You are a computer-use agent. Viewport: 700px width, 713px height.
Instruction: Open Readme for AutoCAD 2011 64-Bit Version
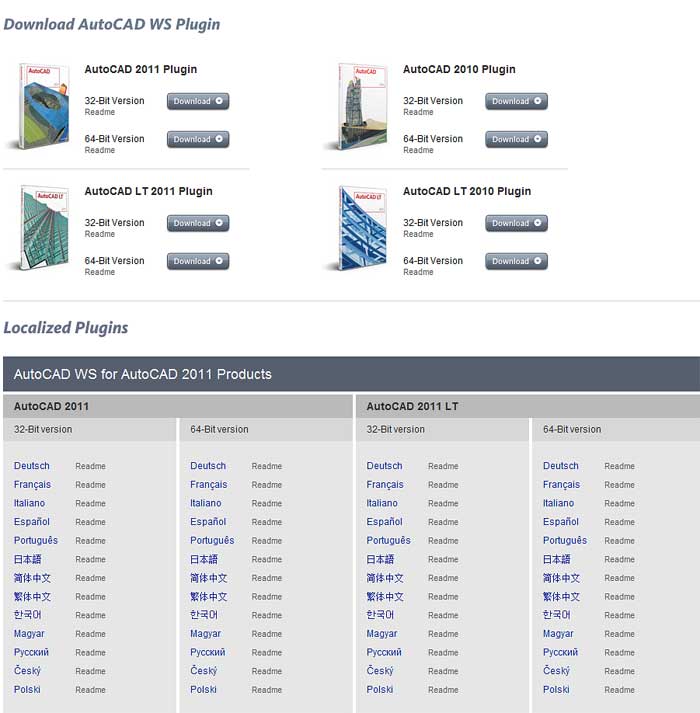(x=100, y=150)
